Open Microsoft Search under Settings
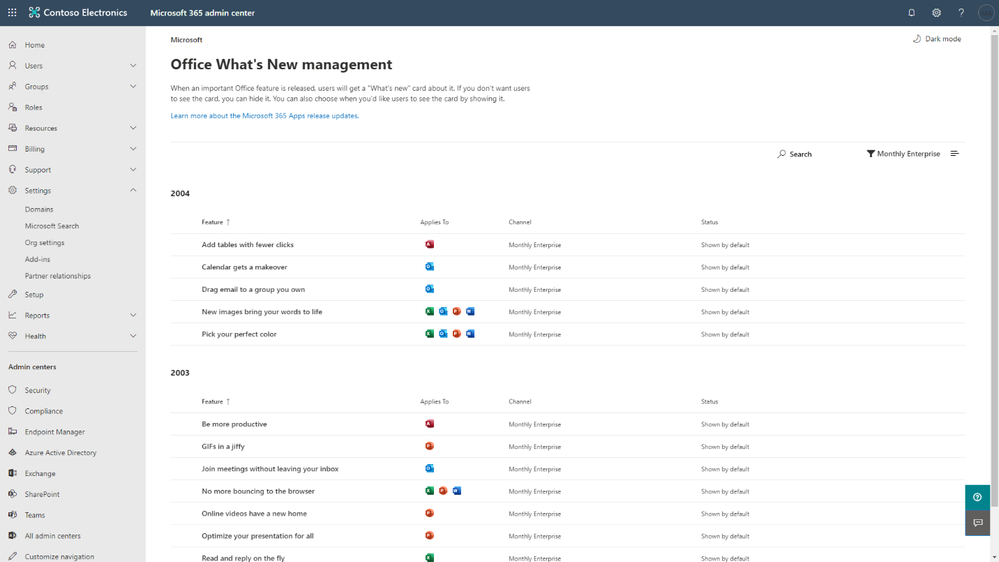Image resolution: width=999 pixels, height=562 pixels. tap(52, 226)
